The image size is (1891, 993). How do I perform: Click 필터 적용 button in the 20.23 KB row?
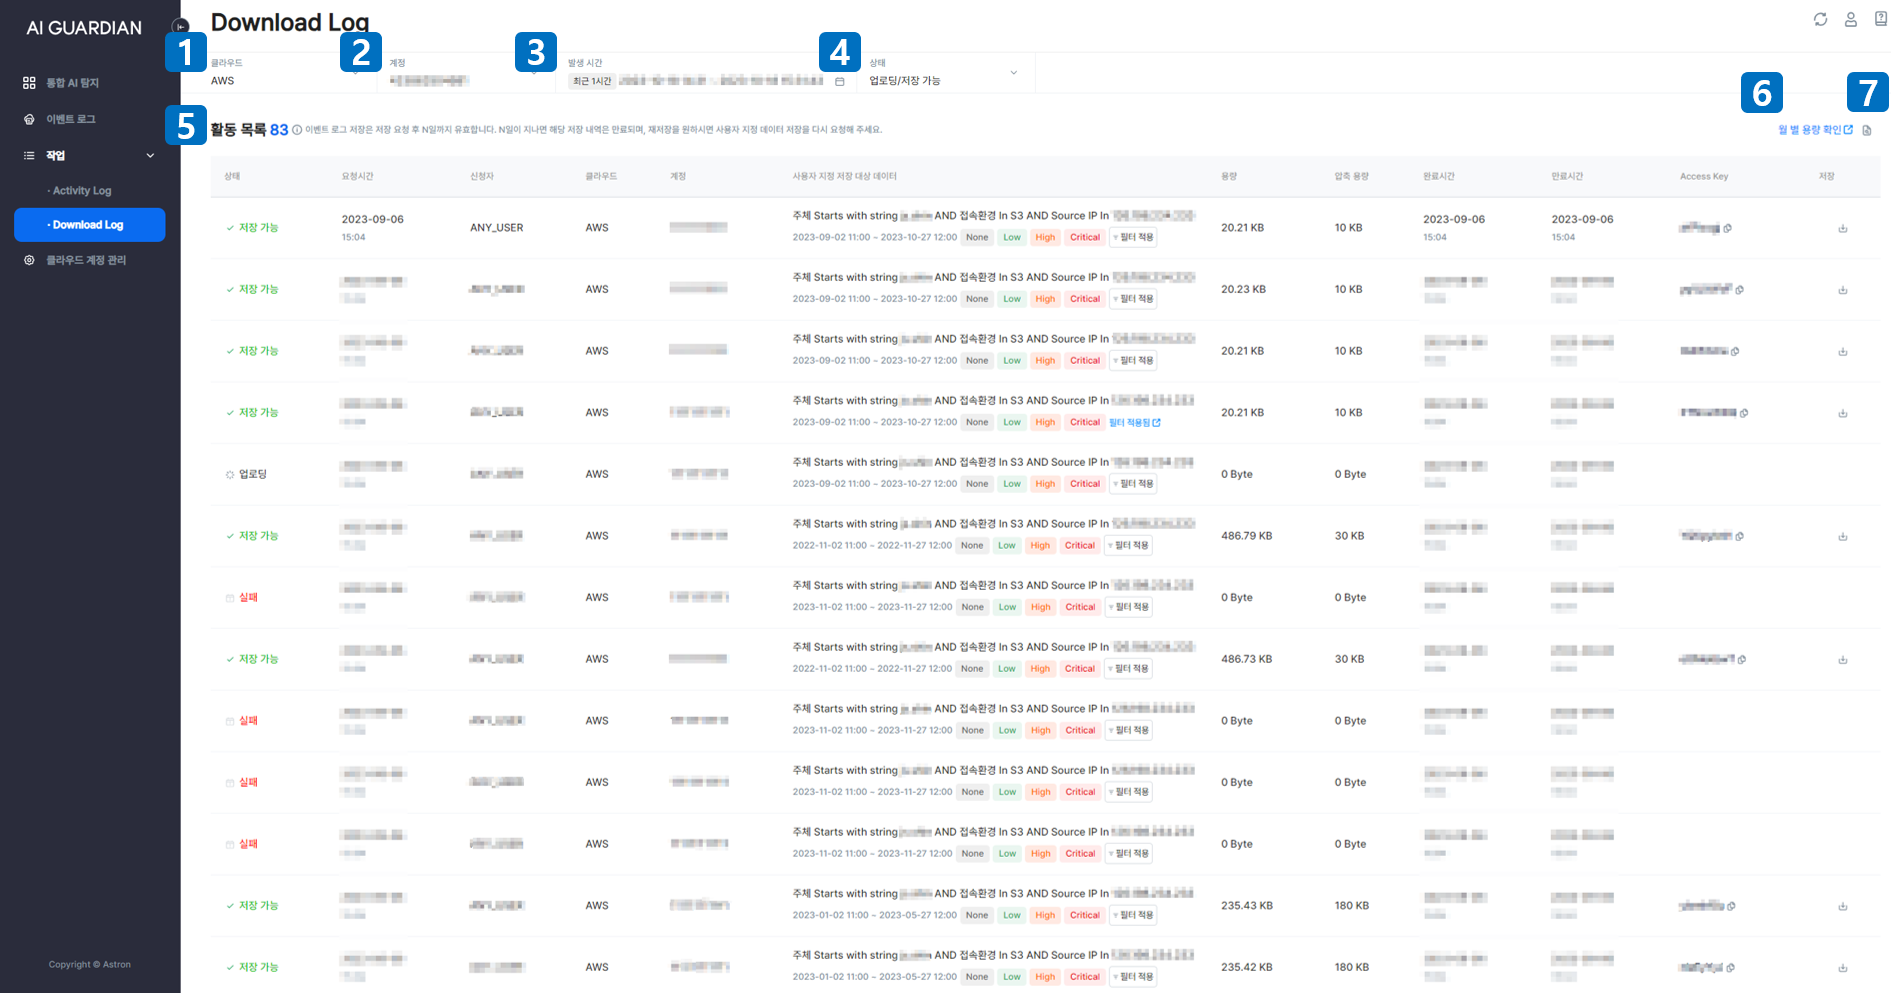tap(1133, 299)
